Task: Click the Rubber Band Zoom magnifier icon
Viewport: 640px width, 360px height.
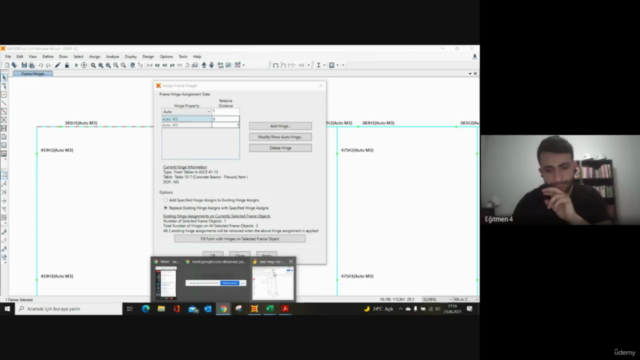Action: 93,65
